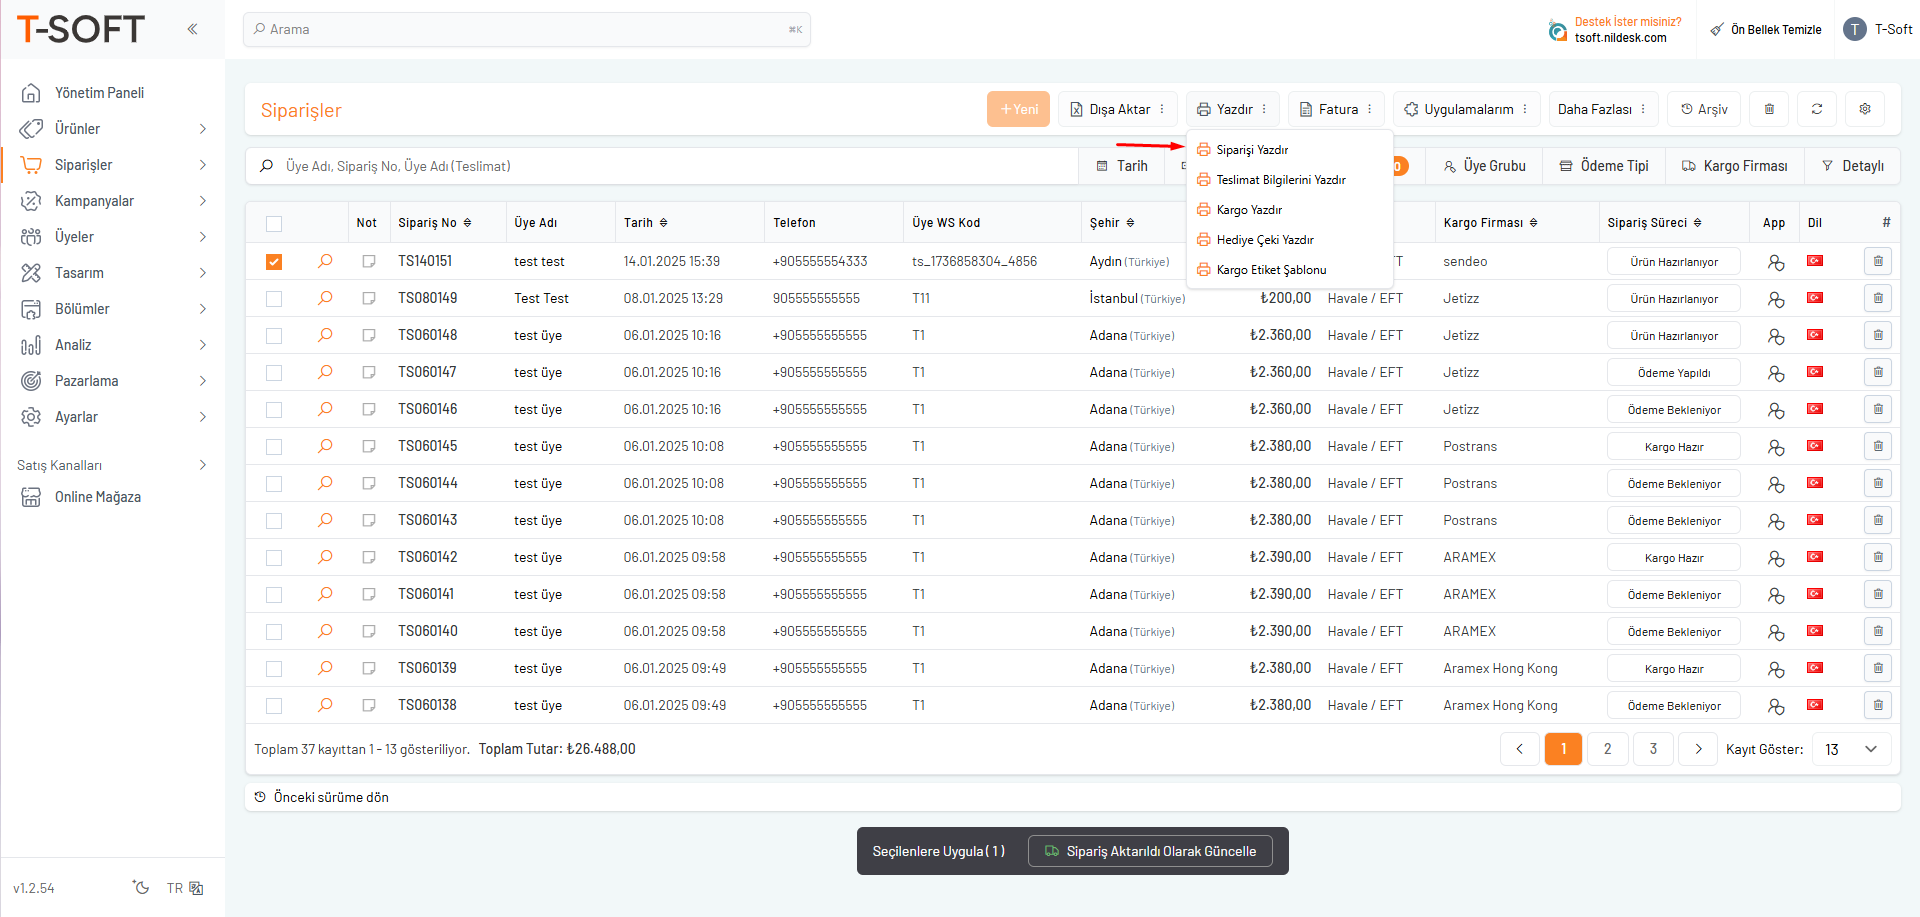The image size is (1920, 917).
Task: Open magnifier icon for order TS060140
Action: 325,631
